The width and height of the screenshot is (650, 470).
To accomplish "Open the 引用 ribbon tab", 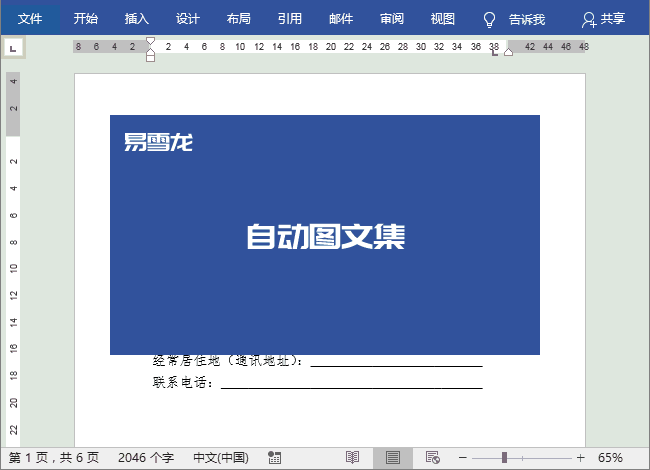I will 290,19.
